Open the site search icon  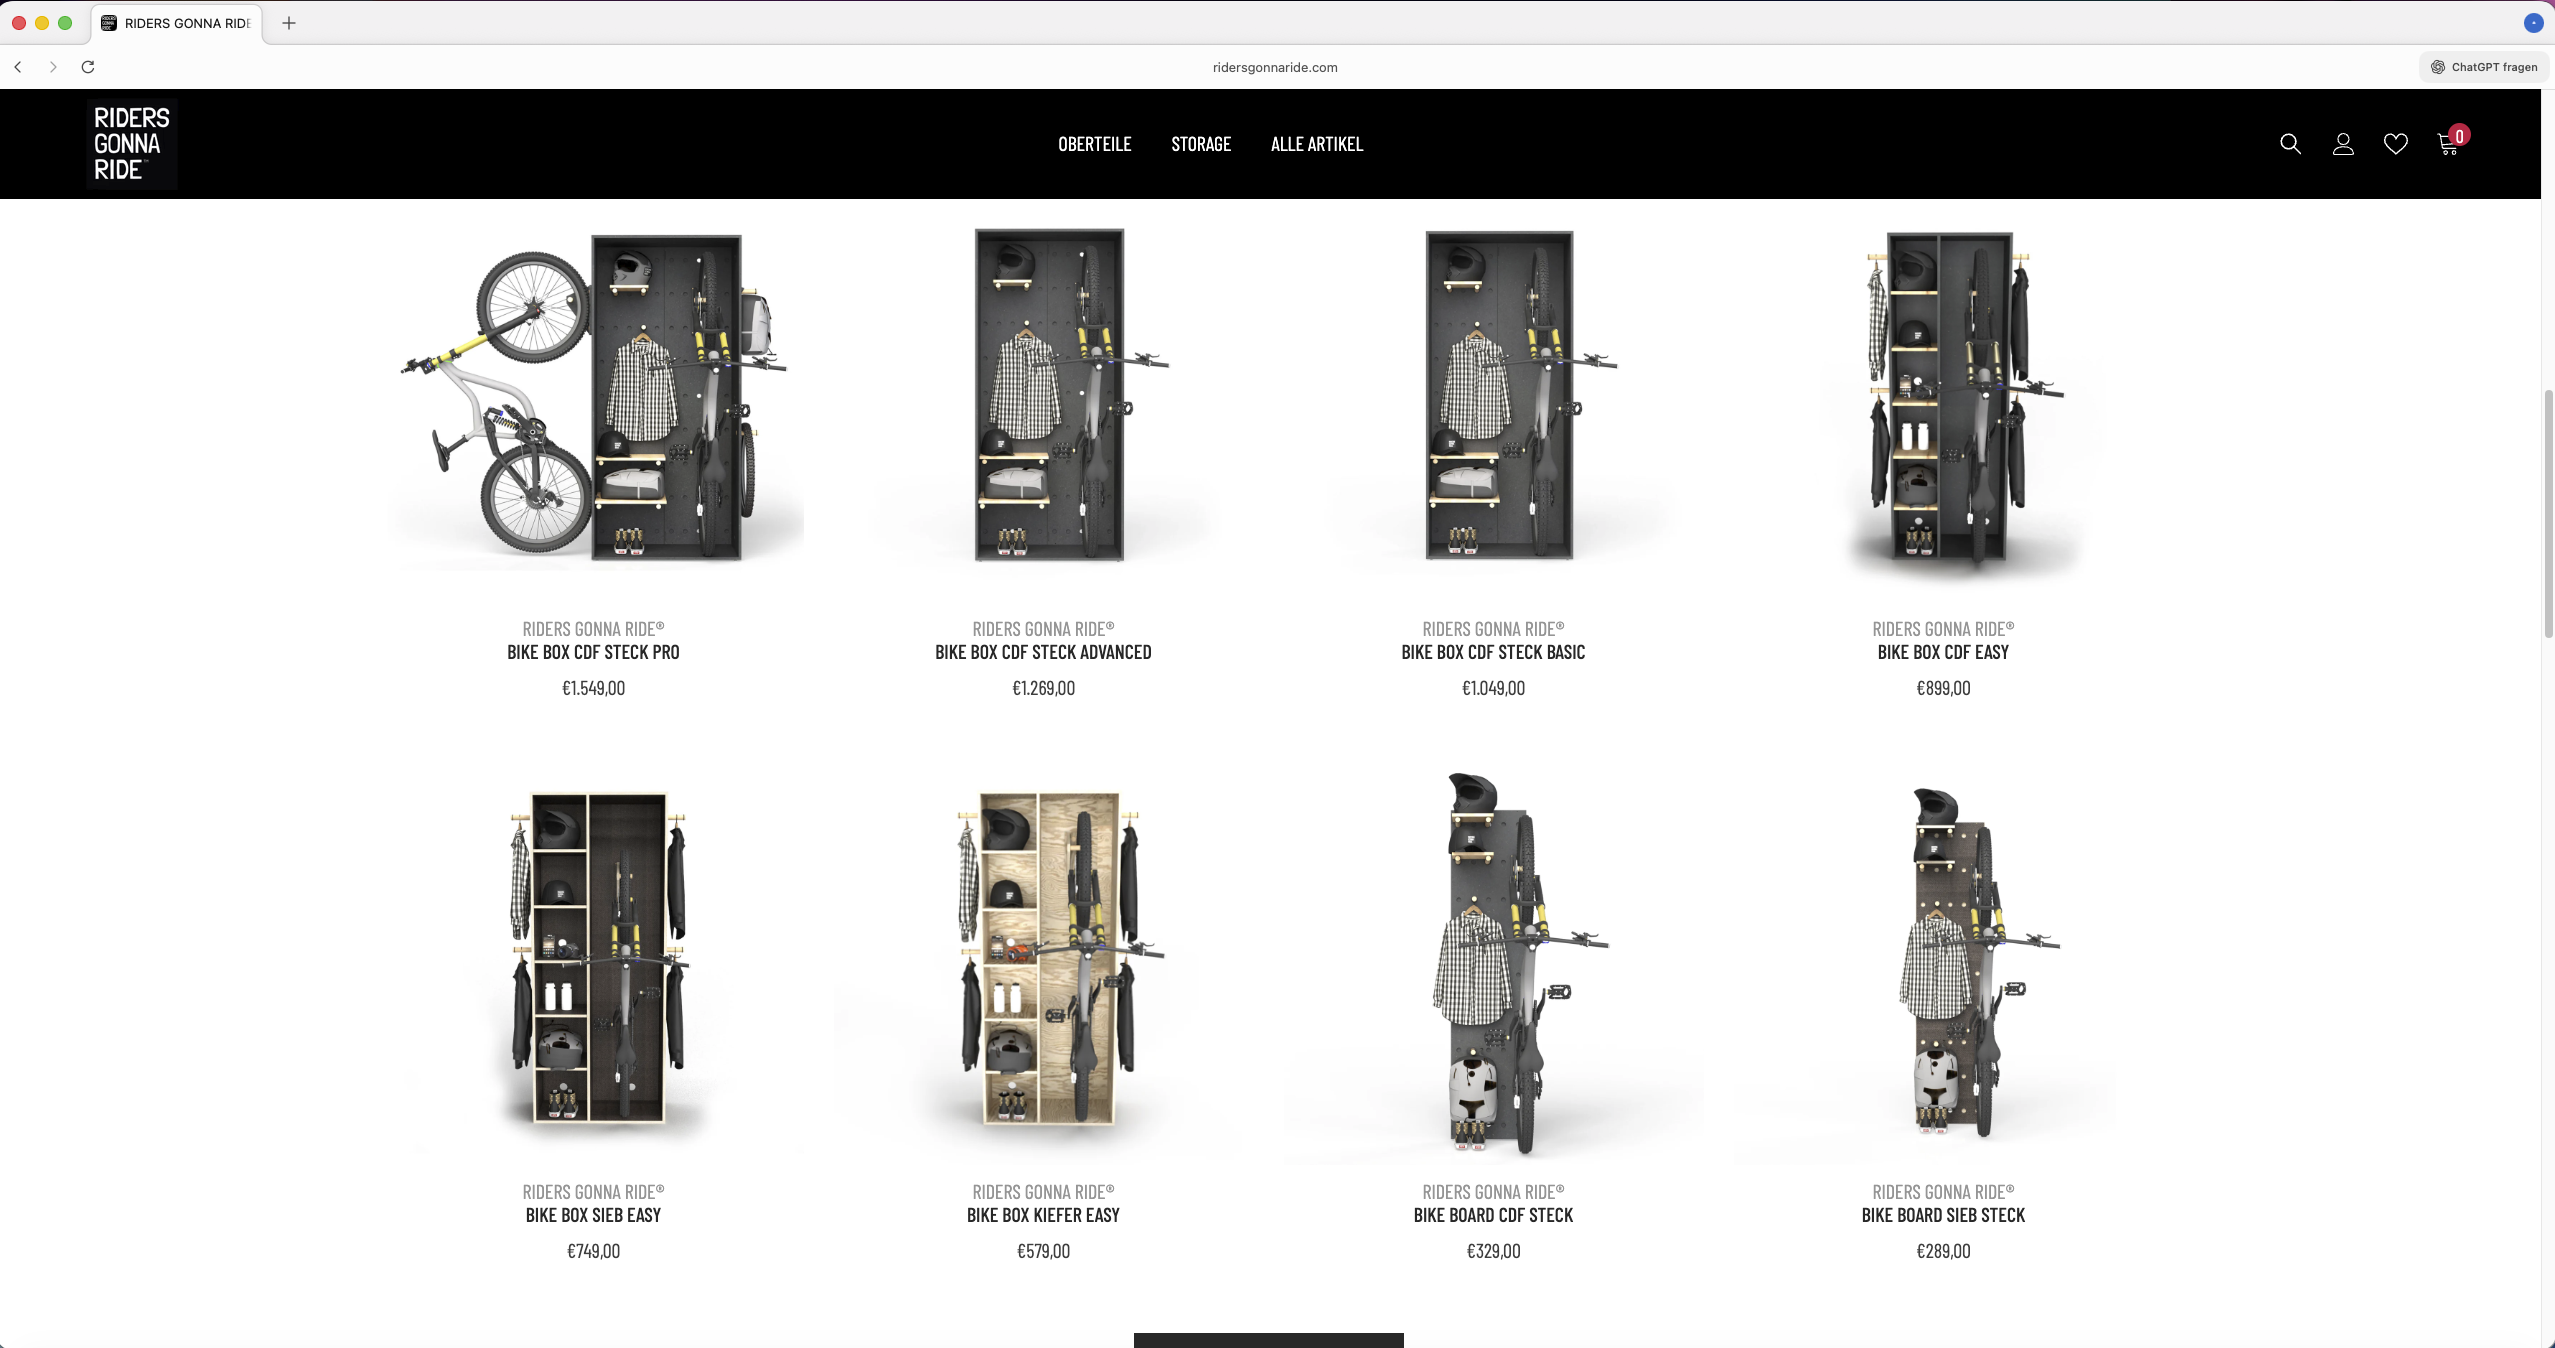(x=2290, y=144)
